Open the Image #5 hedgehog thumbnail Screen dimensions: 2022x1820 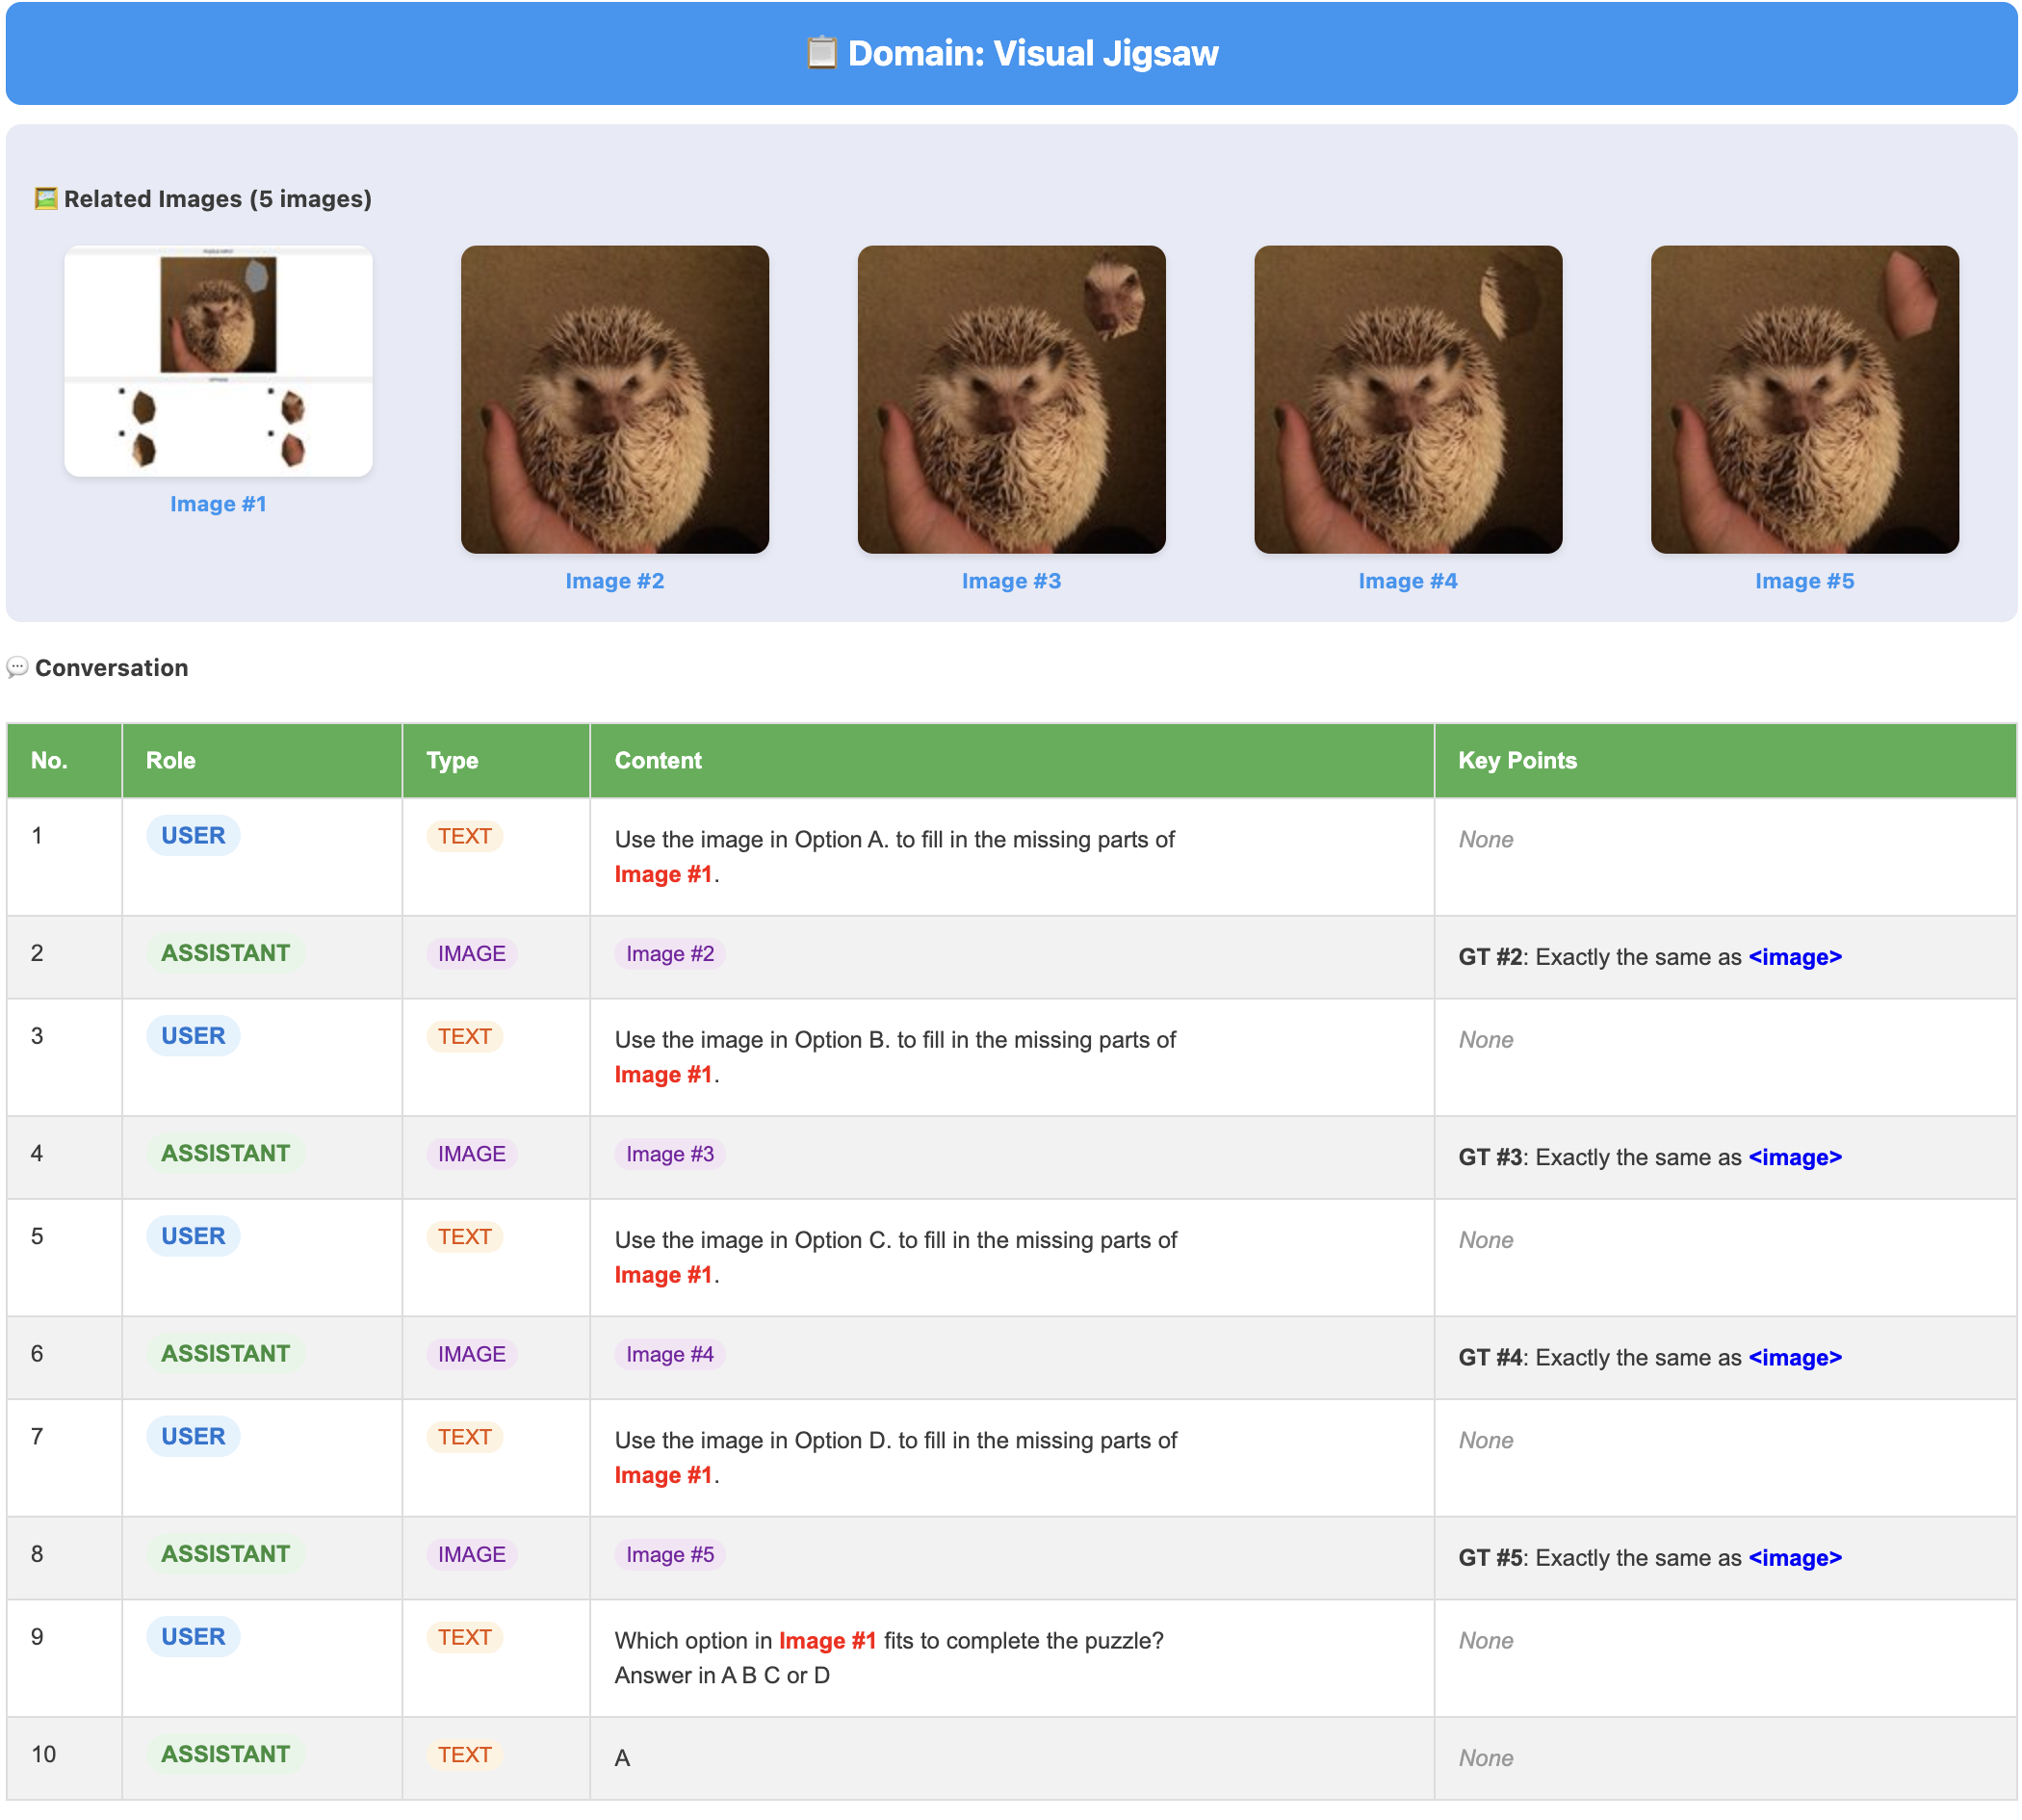pos(1803,399)
